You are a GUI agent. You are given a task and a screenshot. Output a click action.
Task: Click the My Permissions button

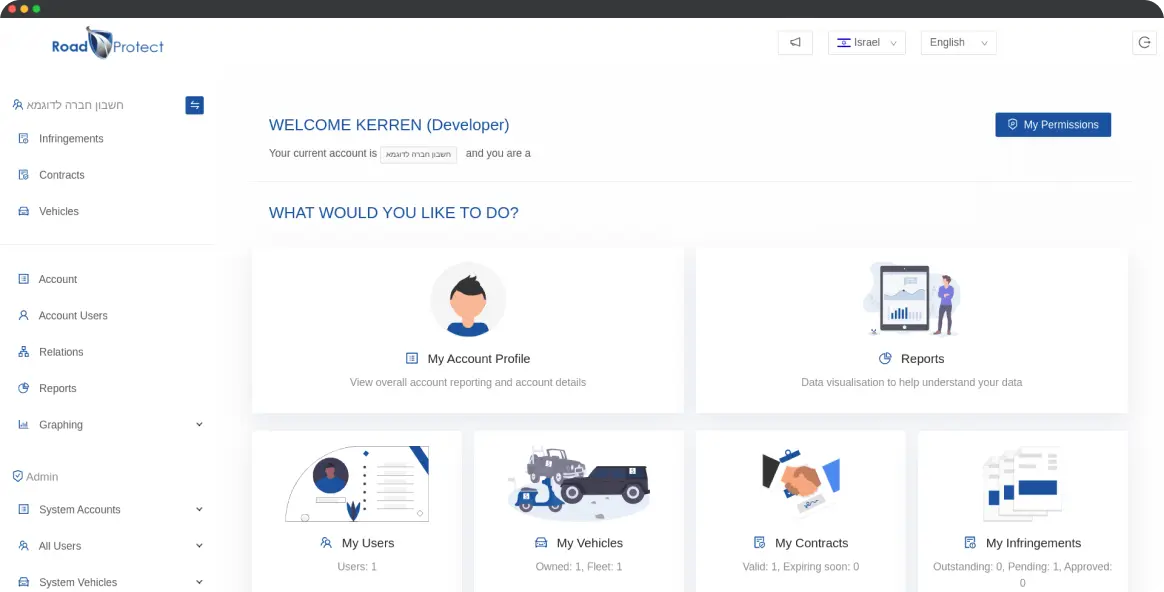click(x=1052, y=125)
